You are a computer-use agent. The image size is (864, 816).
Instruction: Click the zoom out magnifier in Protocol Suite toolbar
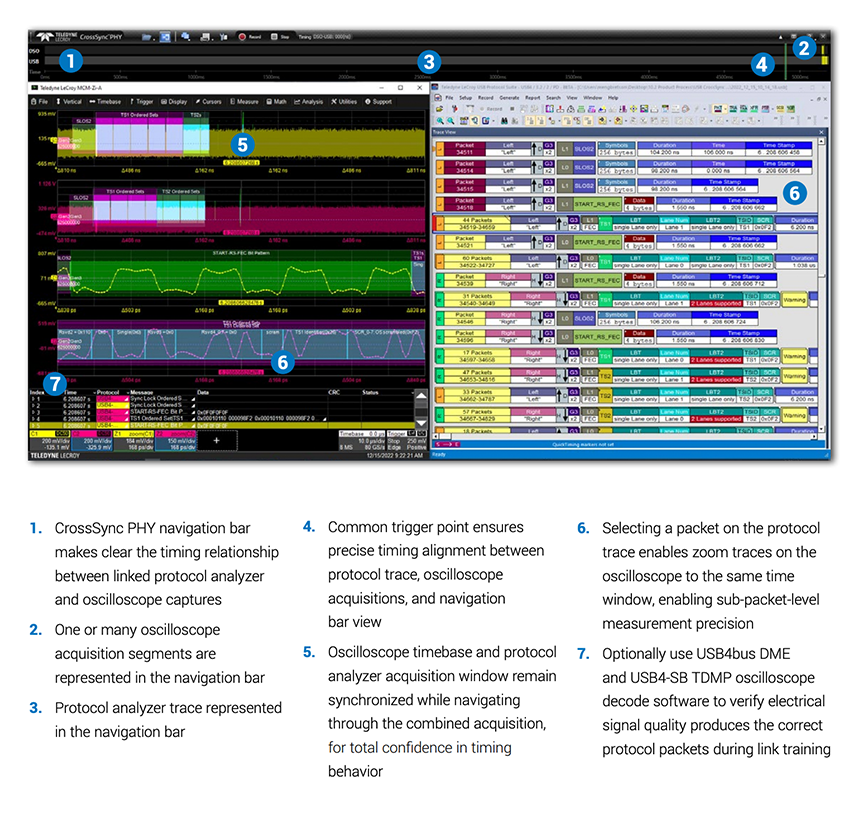451,120
